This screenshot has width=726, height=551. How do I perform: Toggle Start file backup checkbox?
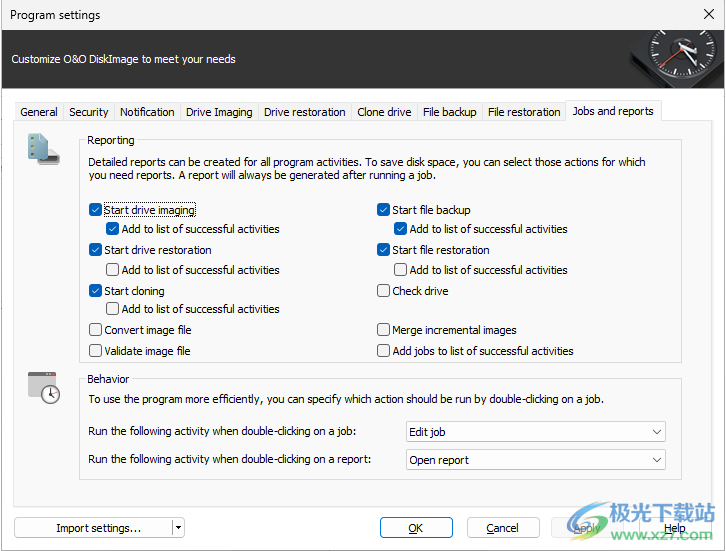[x=383, y=210]
